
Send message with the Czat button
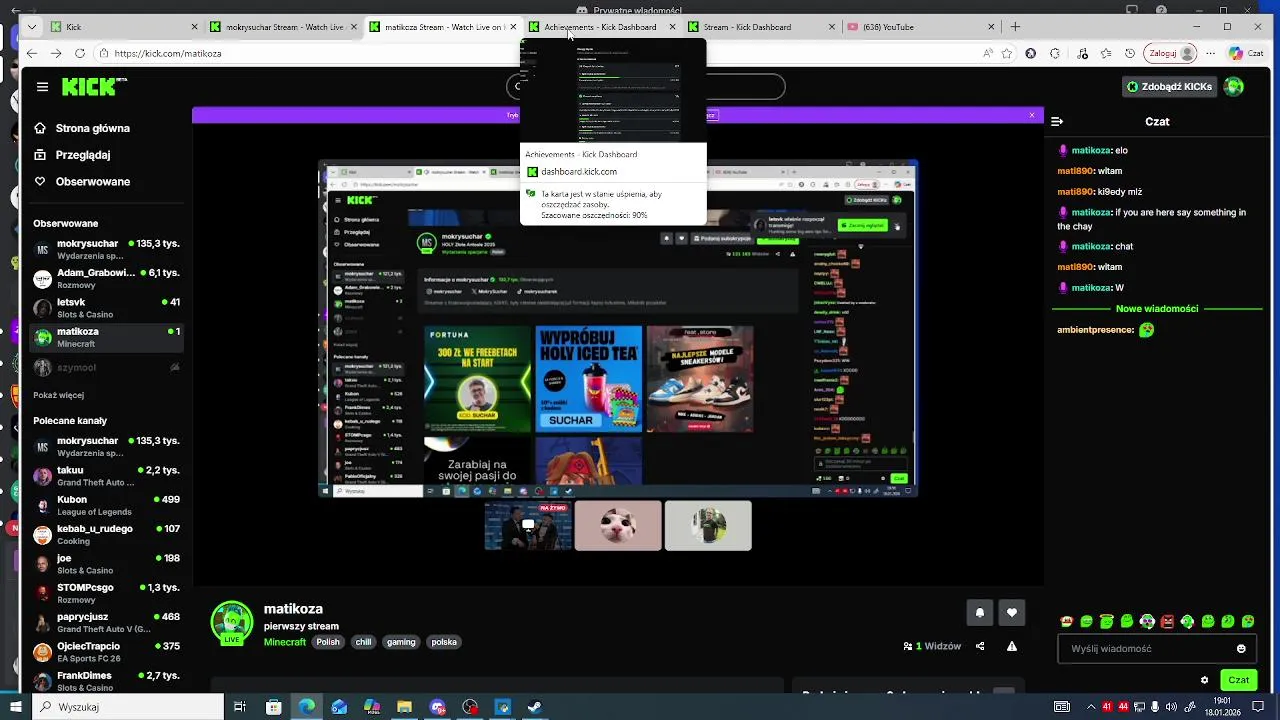point(1239,680)
